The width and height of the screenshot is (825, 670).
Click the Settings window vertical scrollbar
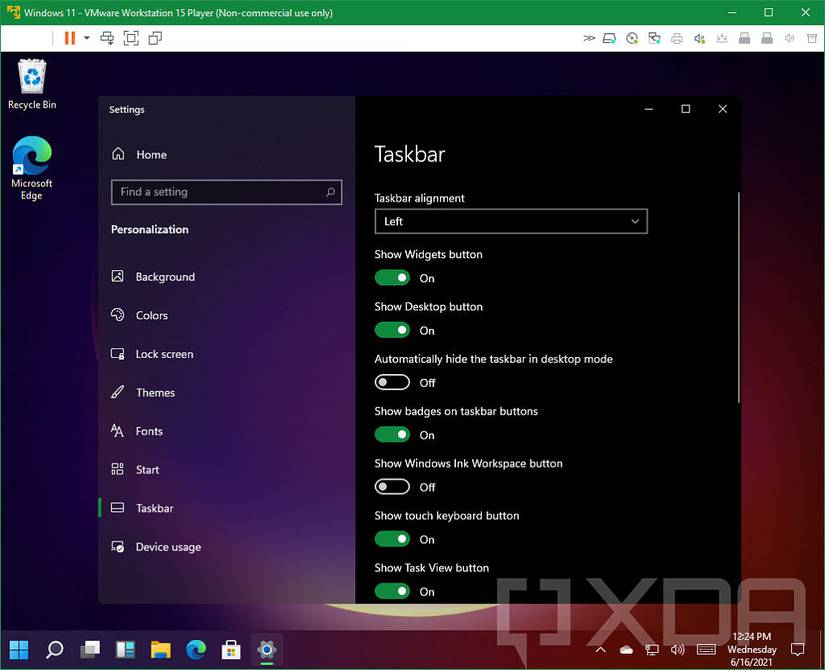[x=739, y=297]
